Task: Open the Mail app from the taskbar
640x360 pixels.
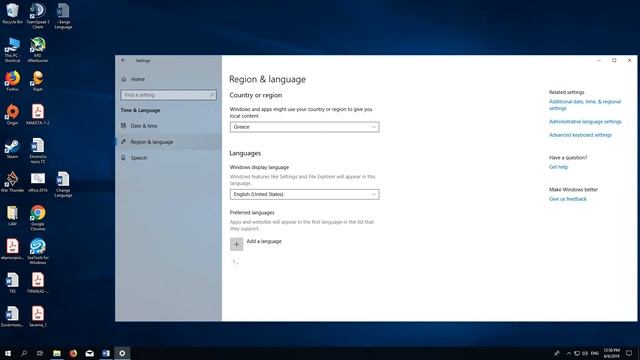Action: click(89, 353)
